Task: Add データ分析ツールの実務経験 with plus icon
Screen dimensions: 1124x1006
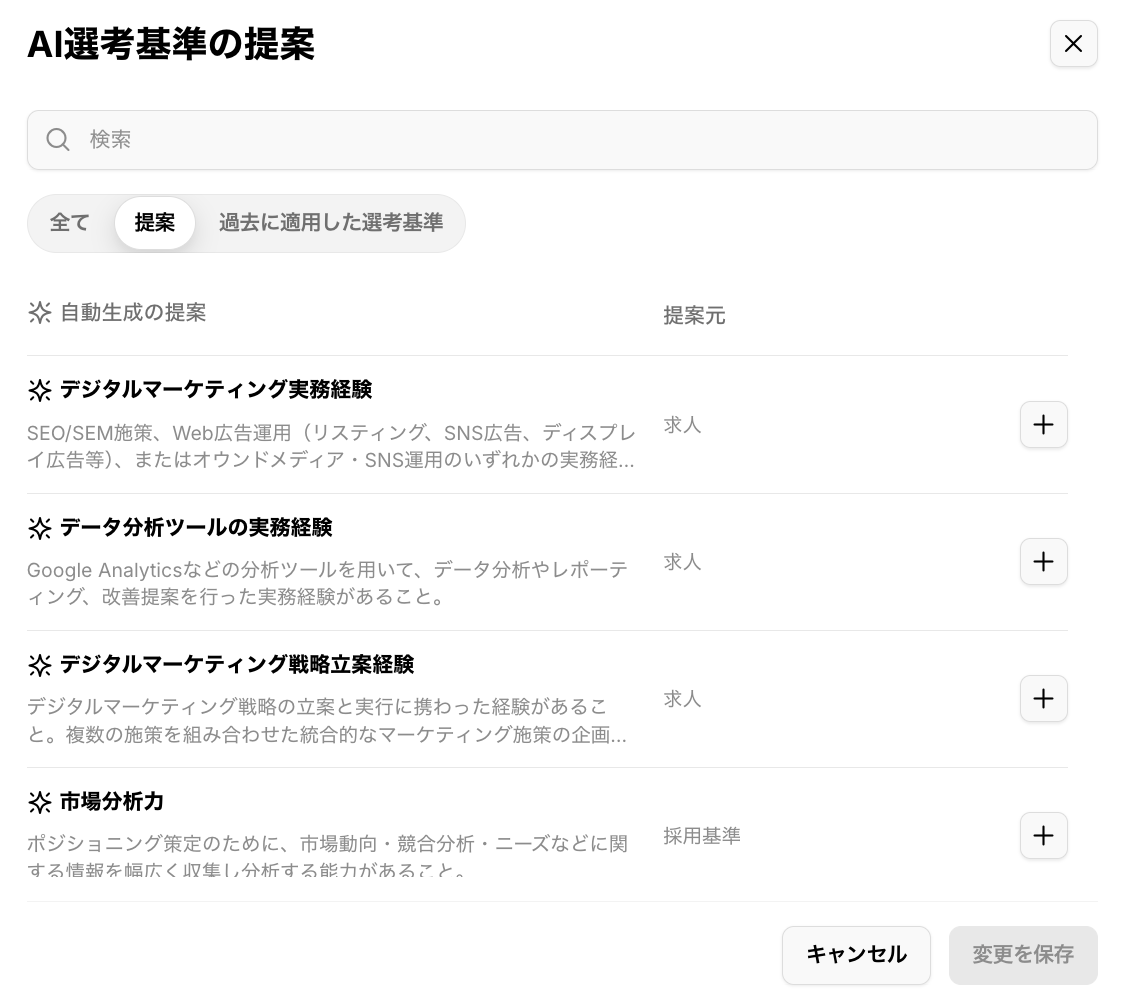Action: coord(1043,562)
